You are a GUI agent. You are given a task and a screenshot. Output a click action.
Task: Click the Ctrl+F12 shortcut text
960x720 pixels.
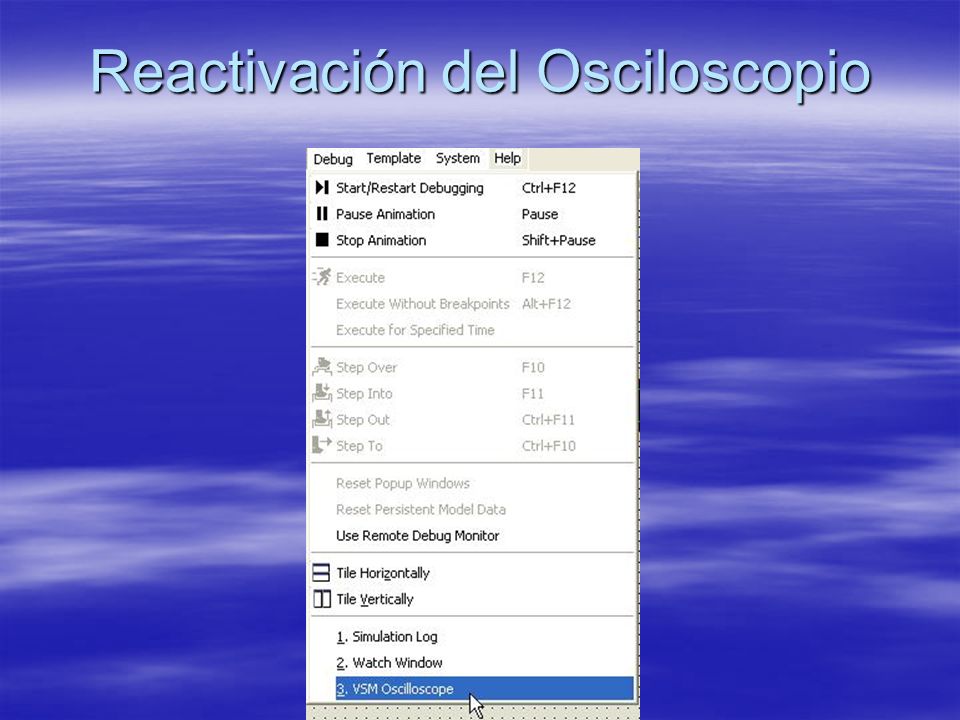coord(549,188)
